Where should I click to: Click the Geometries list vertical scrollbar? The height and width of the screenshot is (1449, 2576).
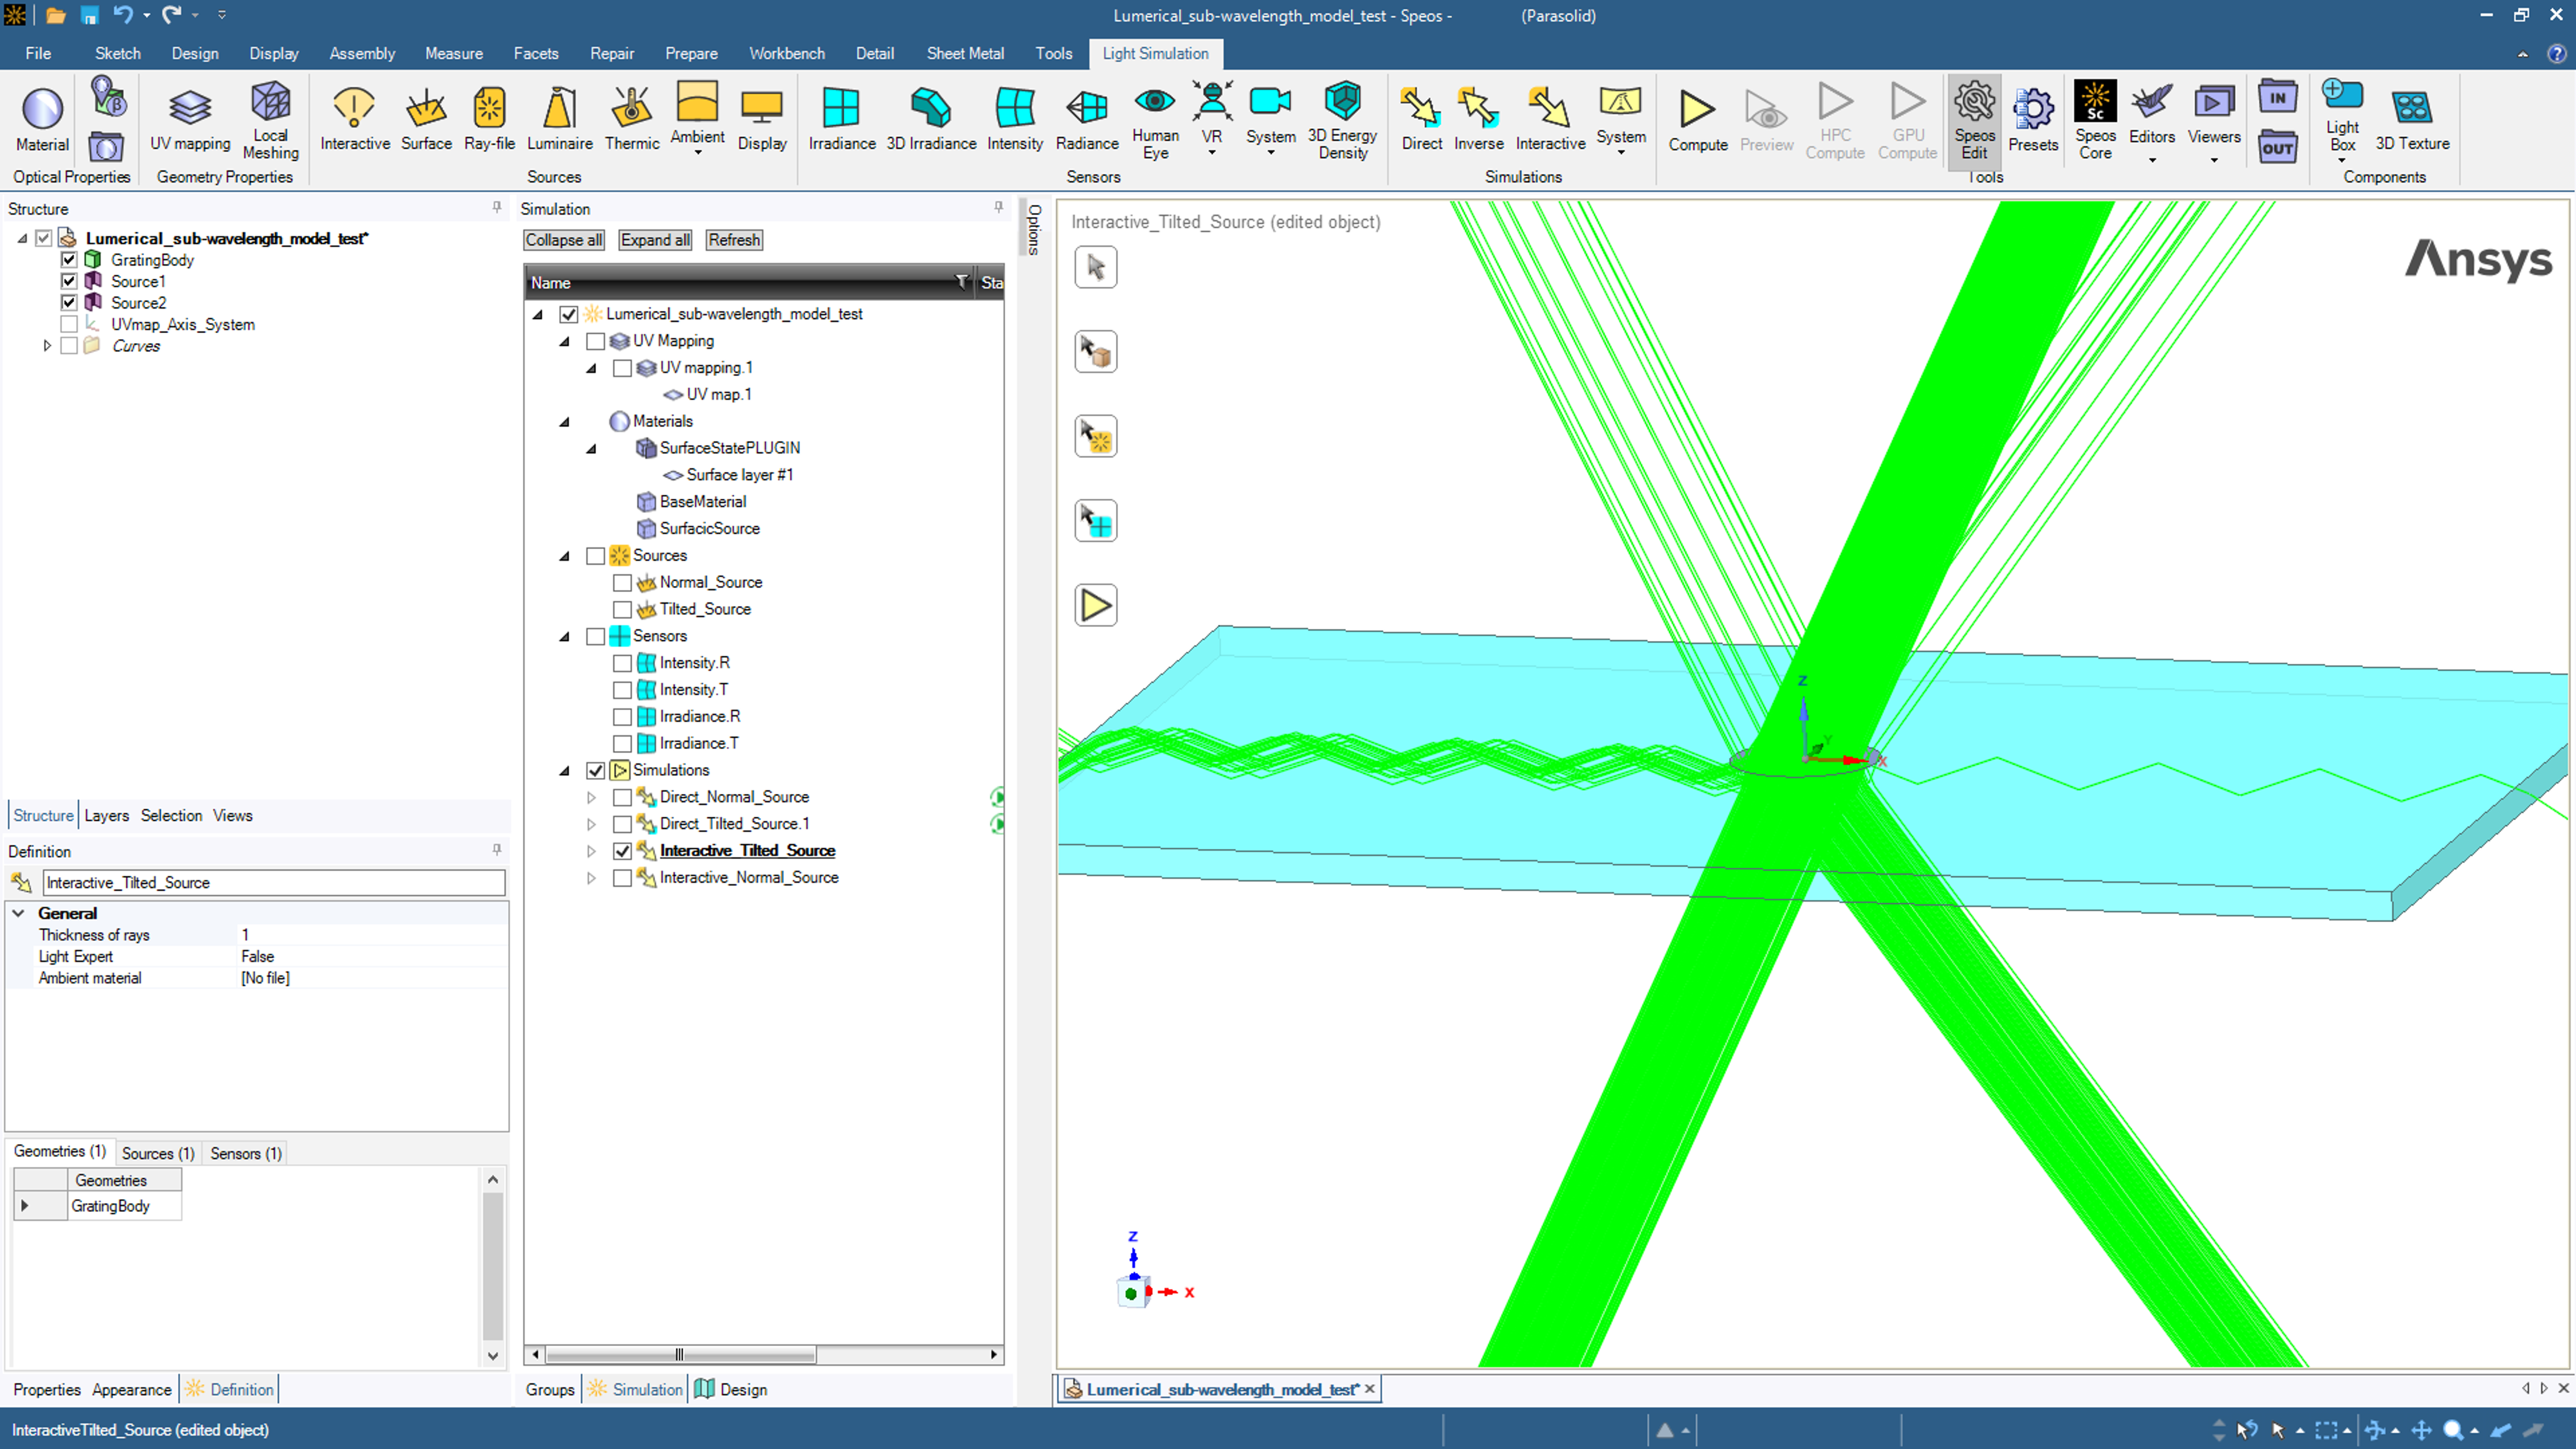pyautogui.click(x=493, y=1267)
